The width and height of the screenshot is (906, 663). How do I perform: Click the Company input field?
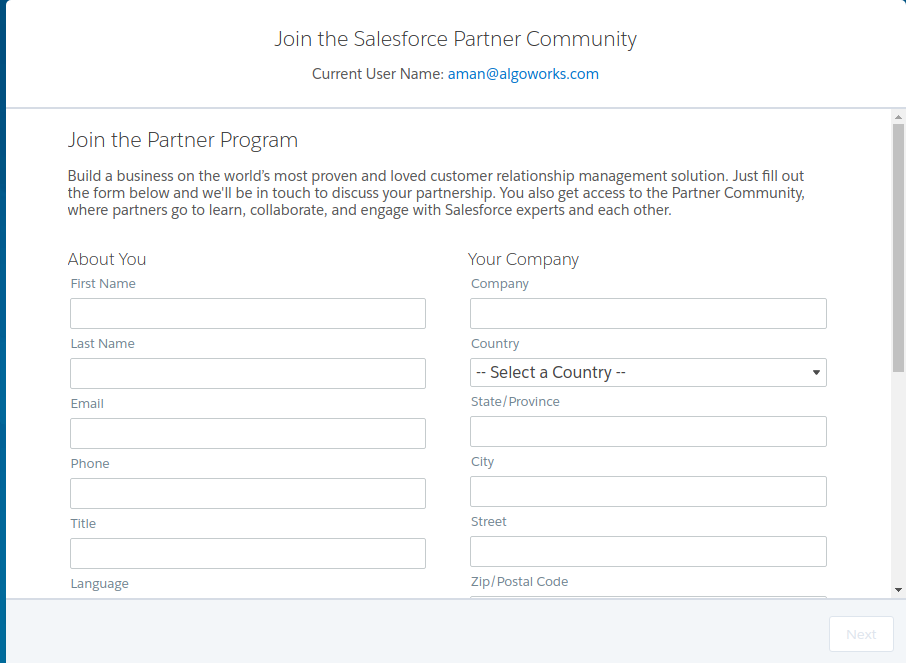(x=648, y=313)
